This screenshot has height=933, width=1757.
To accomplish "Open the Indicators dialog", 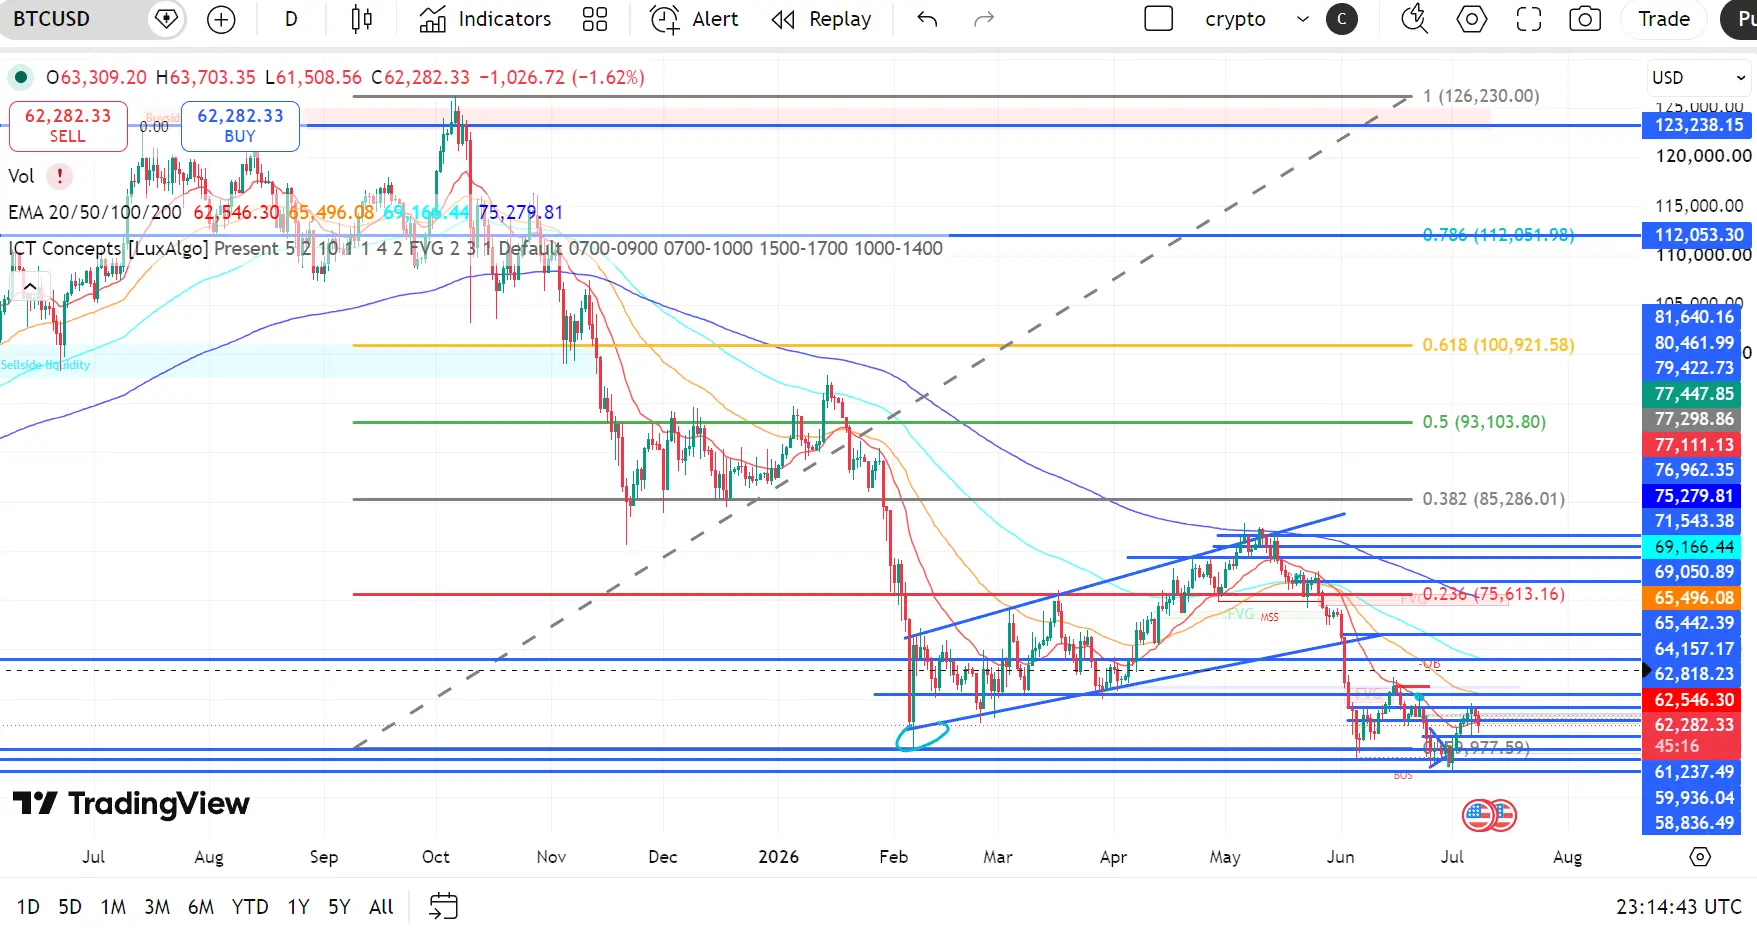I will click(x=485, y=19).
